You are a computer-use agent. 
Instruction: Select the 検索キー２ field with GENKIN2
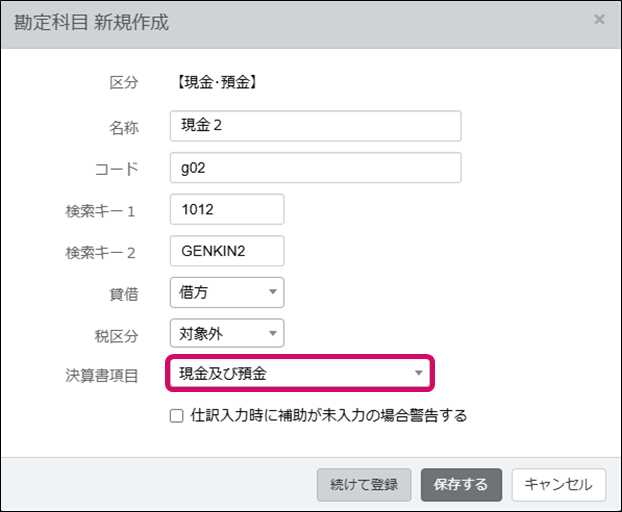[x=227, y=251]
